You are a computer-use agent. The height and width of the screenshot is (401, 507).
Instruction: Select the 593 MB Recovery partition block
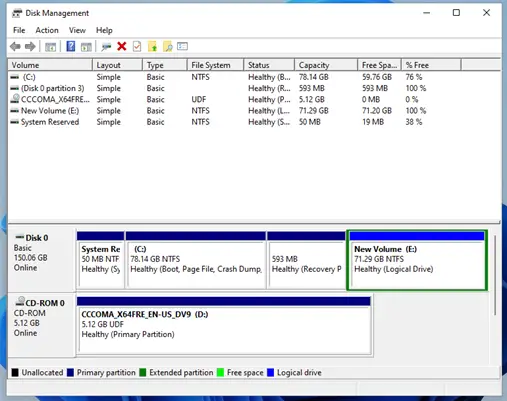point(306,260)
